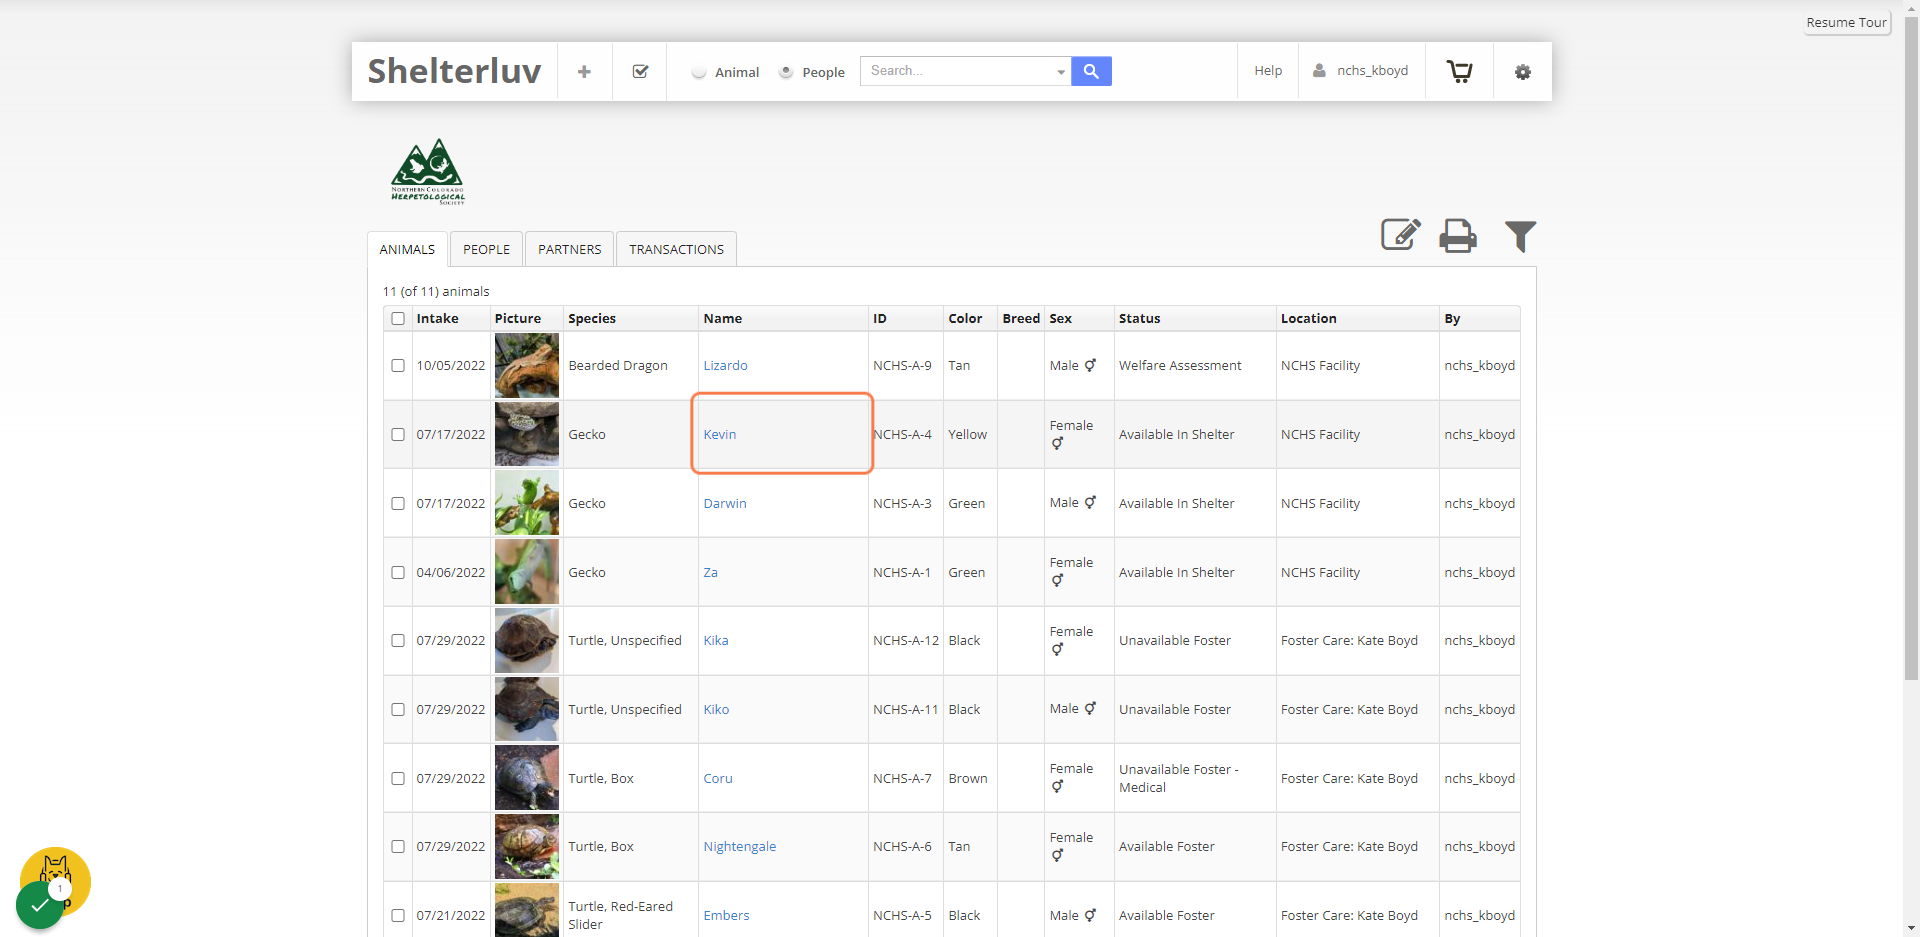The image size is (1920, 937).
Task: Open the TRANSACTIONS tab
Action: [677, 250]
